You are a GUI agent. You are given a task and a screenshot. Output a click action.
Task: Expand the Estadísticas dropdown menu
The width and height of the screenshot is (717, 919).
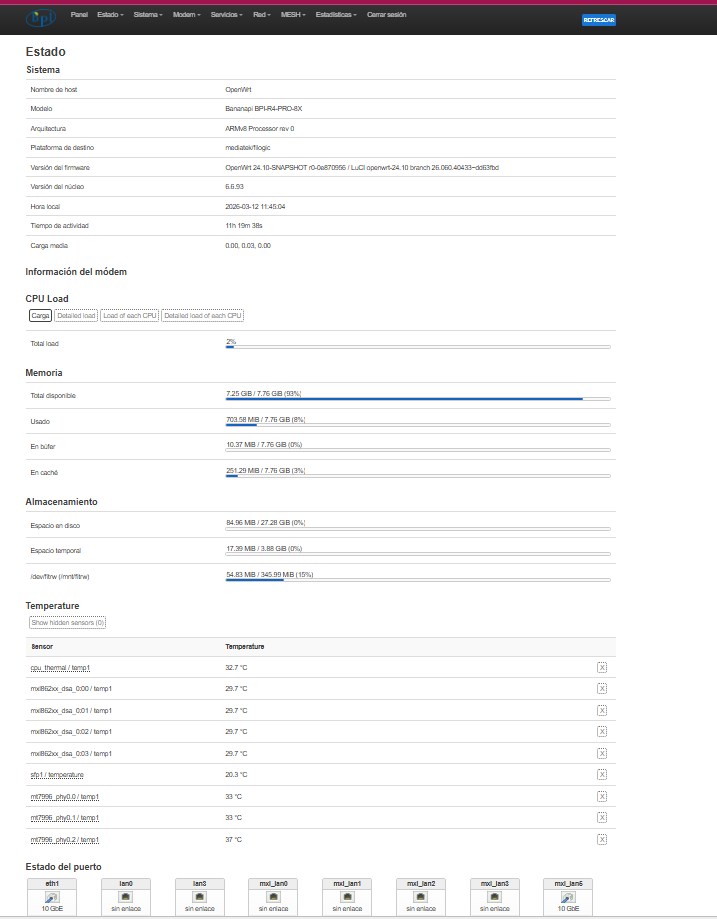(x=337, y=15)
